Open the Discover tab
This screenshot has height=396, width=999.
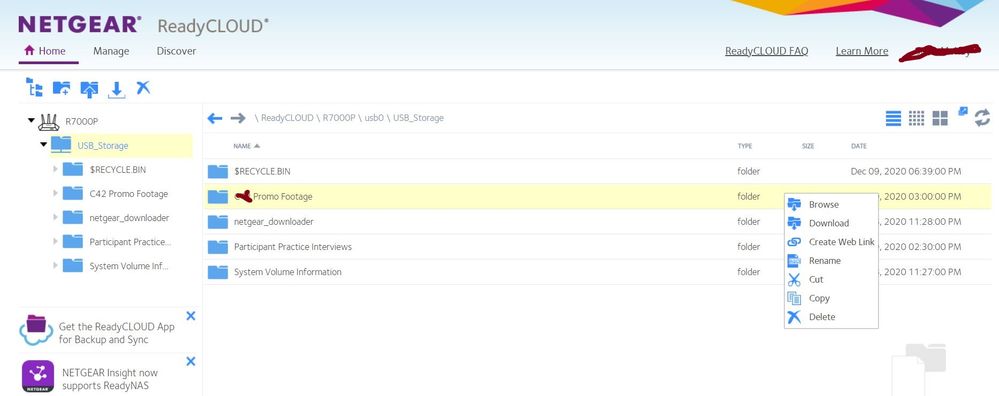tap(176, 51)
